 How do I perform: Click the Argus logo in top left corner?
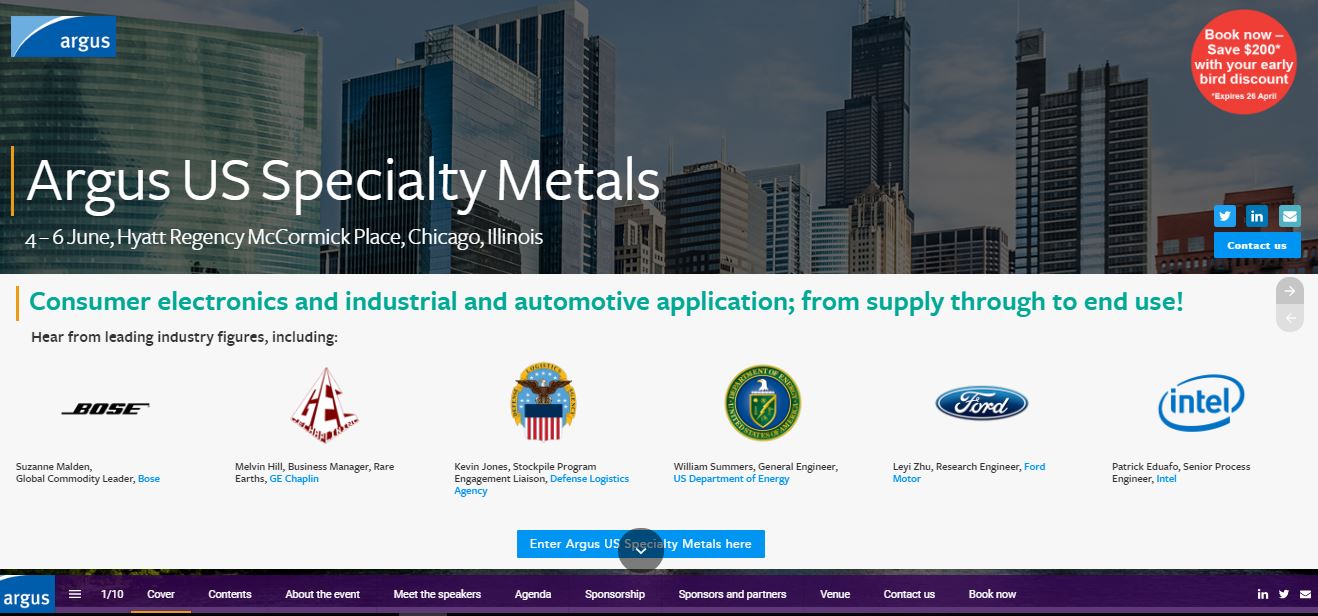pyautogui.click(x=63, y=37)
